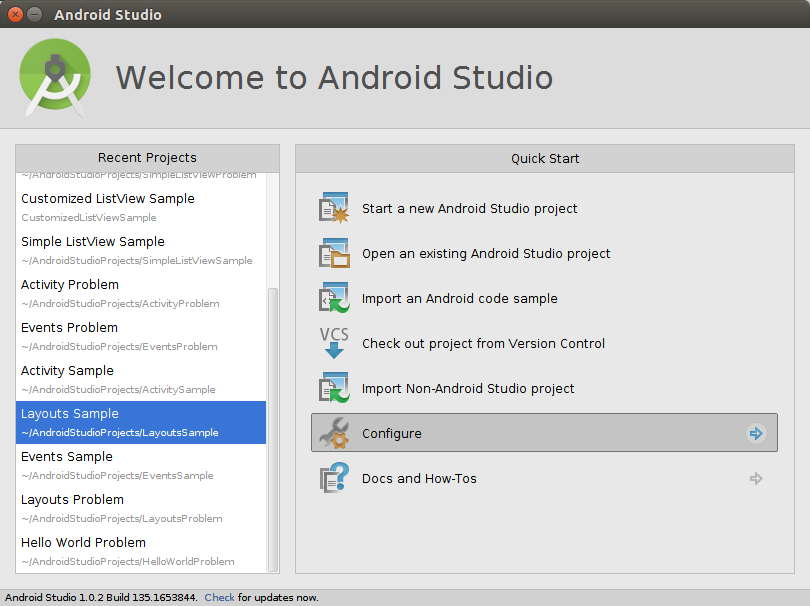Screen dimensions: 810x606
Task: Minimize the Android Studio window
Action: click(35, 14)
